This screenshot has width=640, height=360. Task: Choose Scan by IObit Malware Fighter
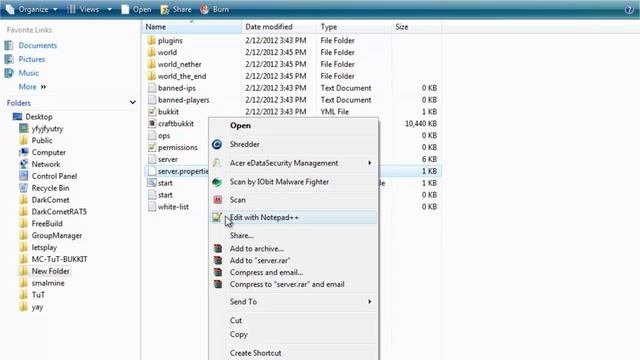[x=293, y=182]
